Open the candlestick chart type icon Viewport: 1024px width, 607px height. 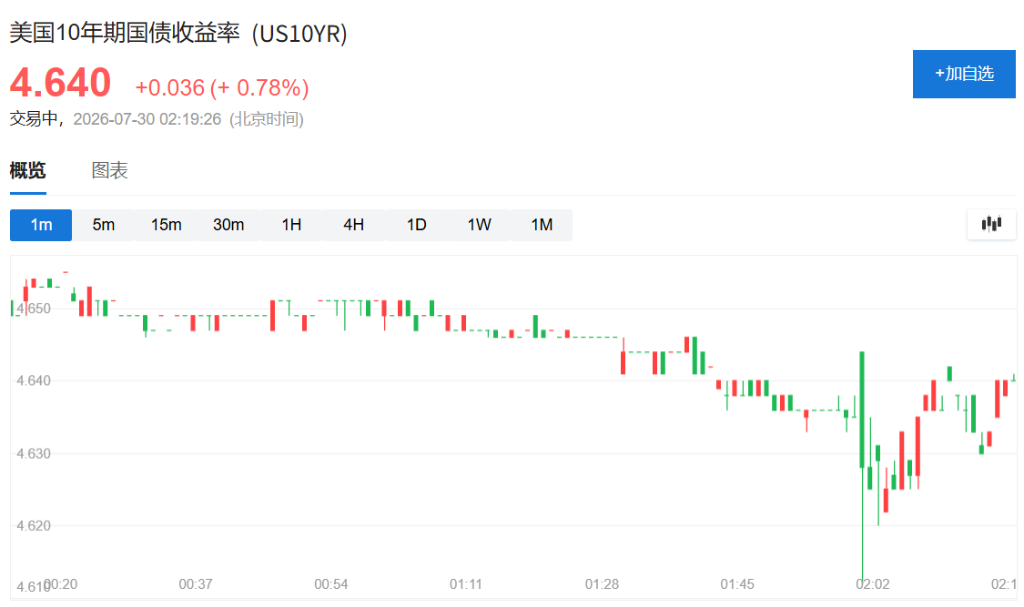click(x=991, y=224)
